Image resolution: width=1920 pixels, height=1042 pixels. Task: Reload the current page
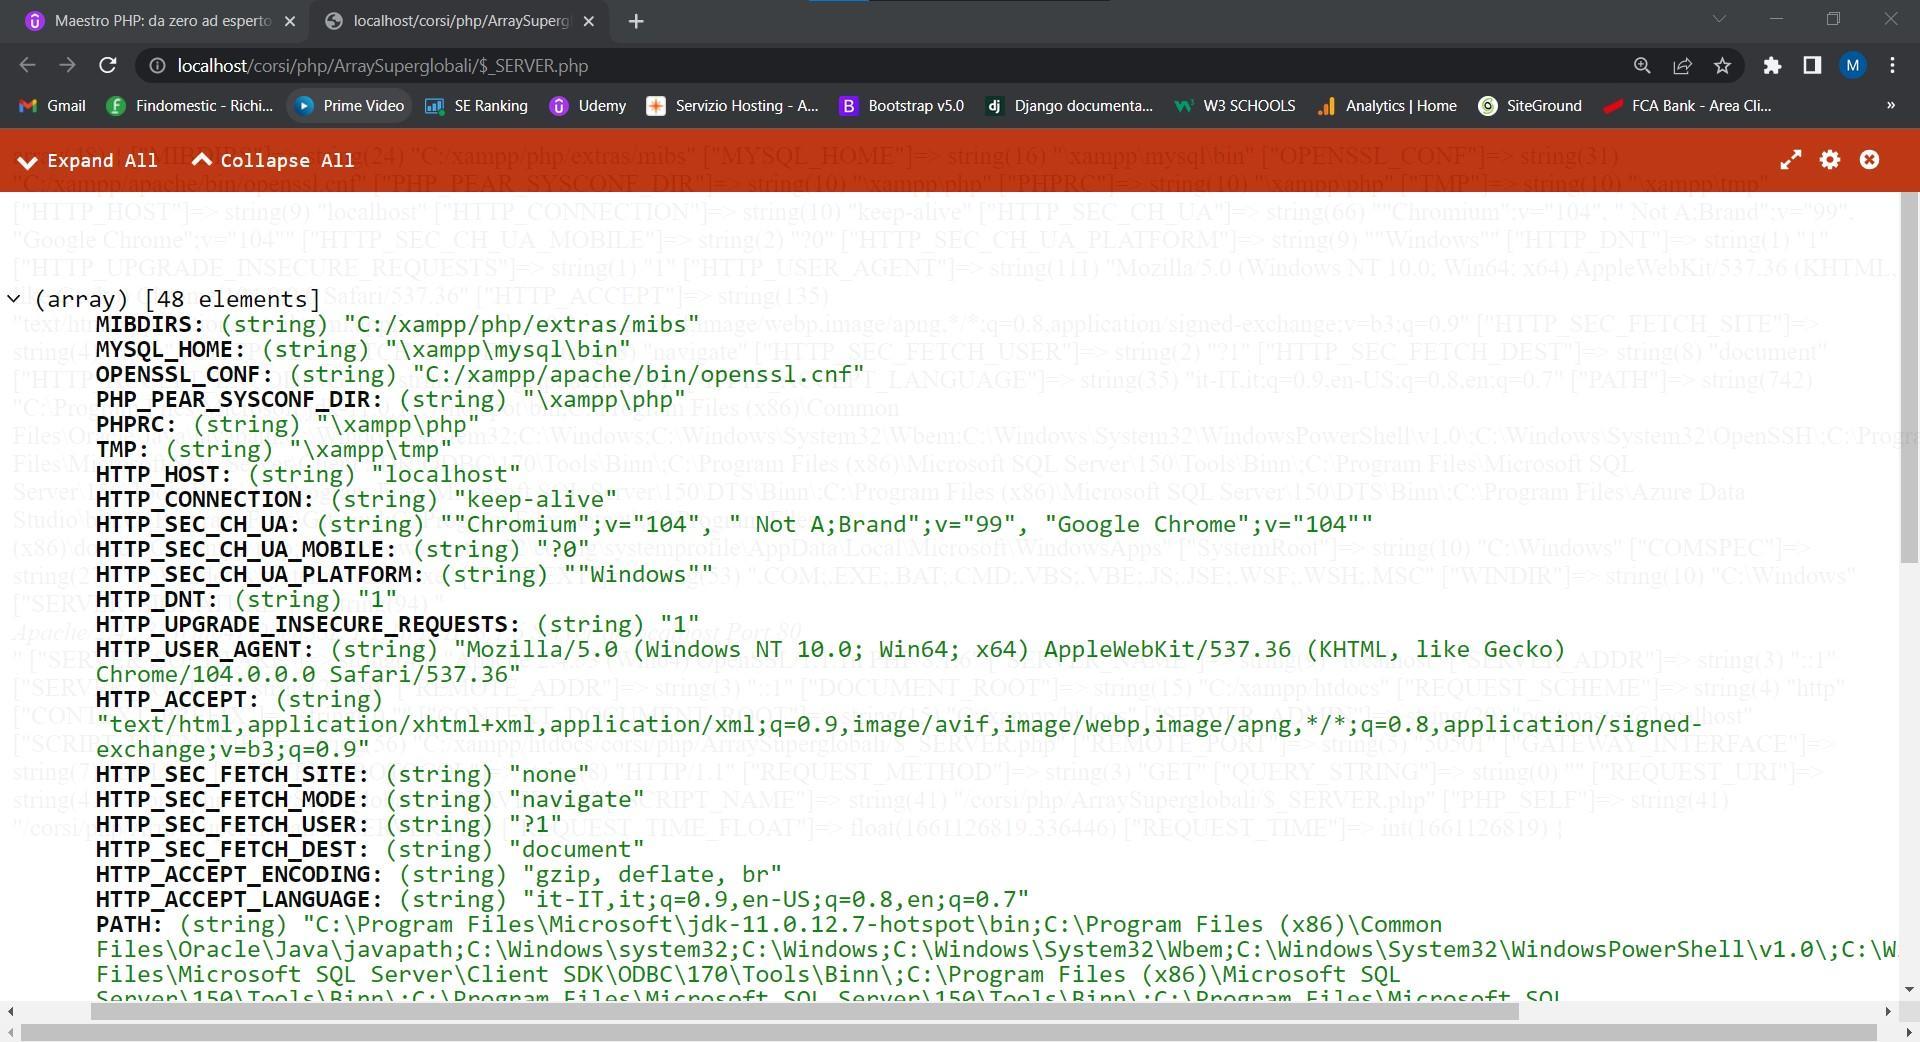[x=108, y=65]
